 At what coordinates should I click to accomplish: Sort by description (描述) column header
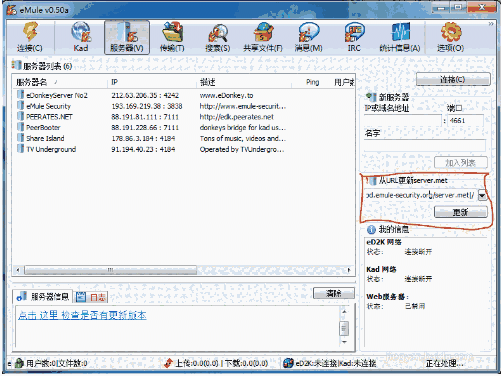coord(244,82)
